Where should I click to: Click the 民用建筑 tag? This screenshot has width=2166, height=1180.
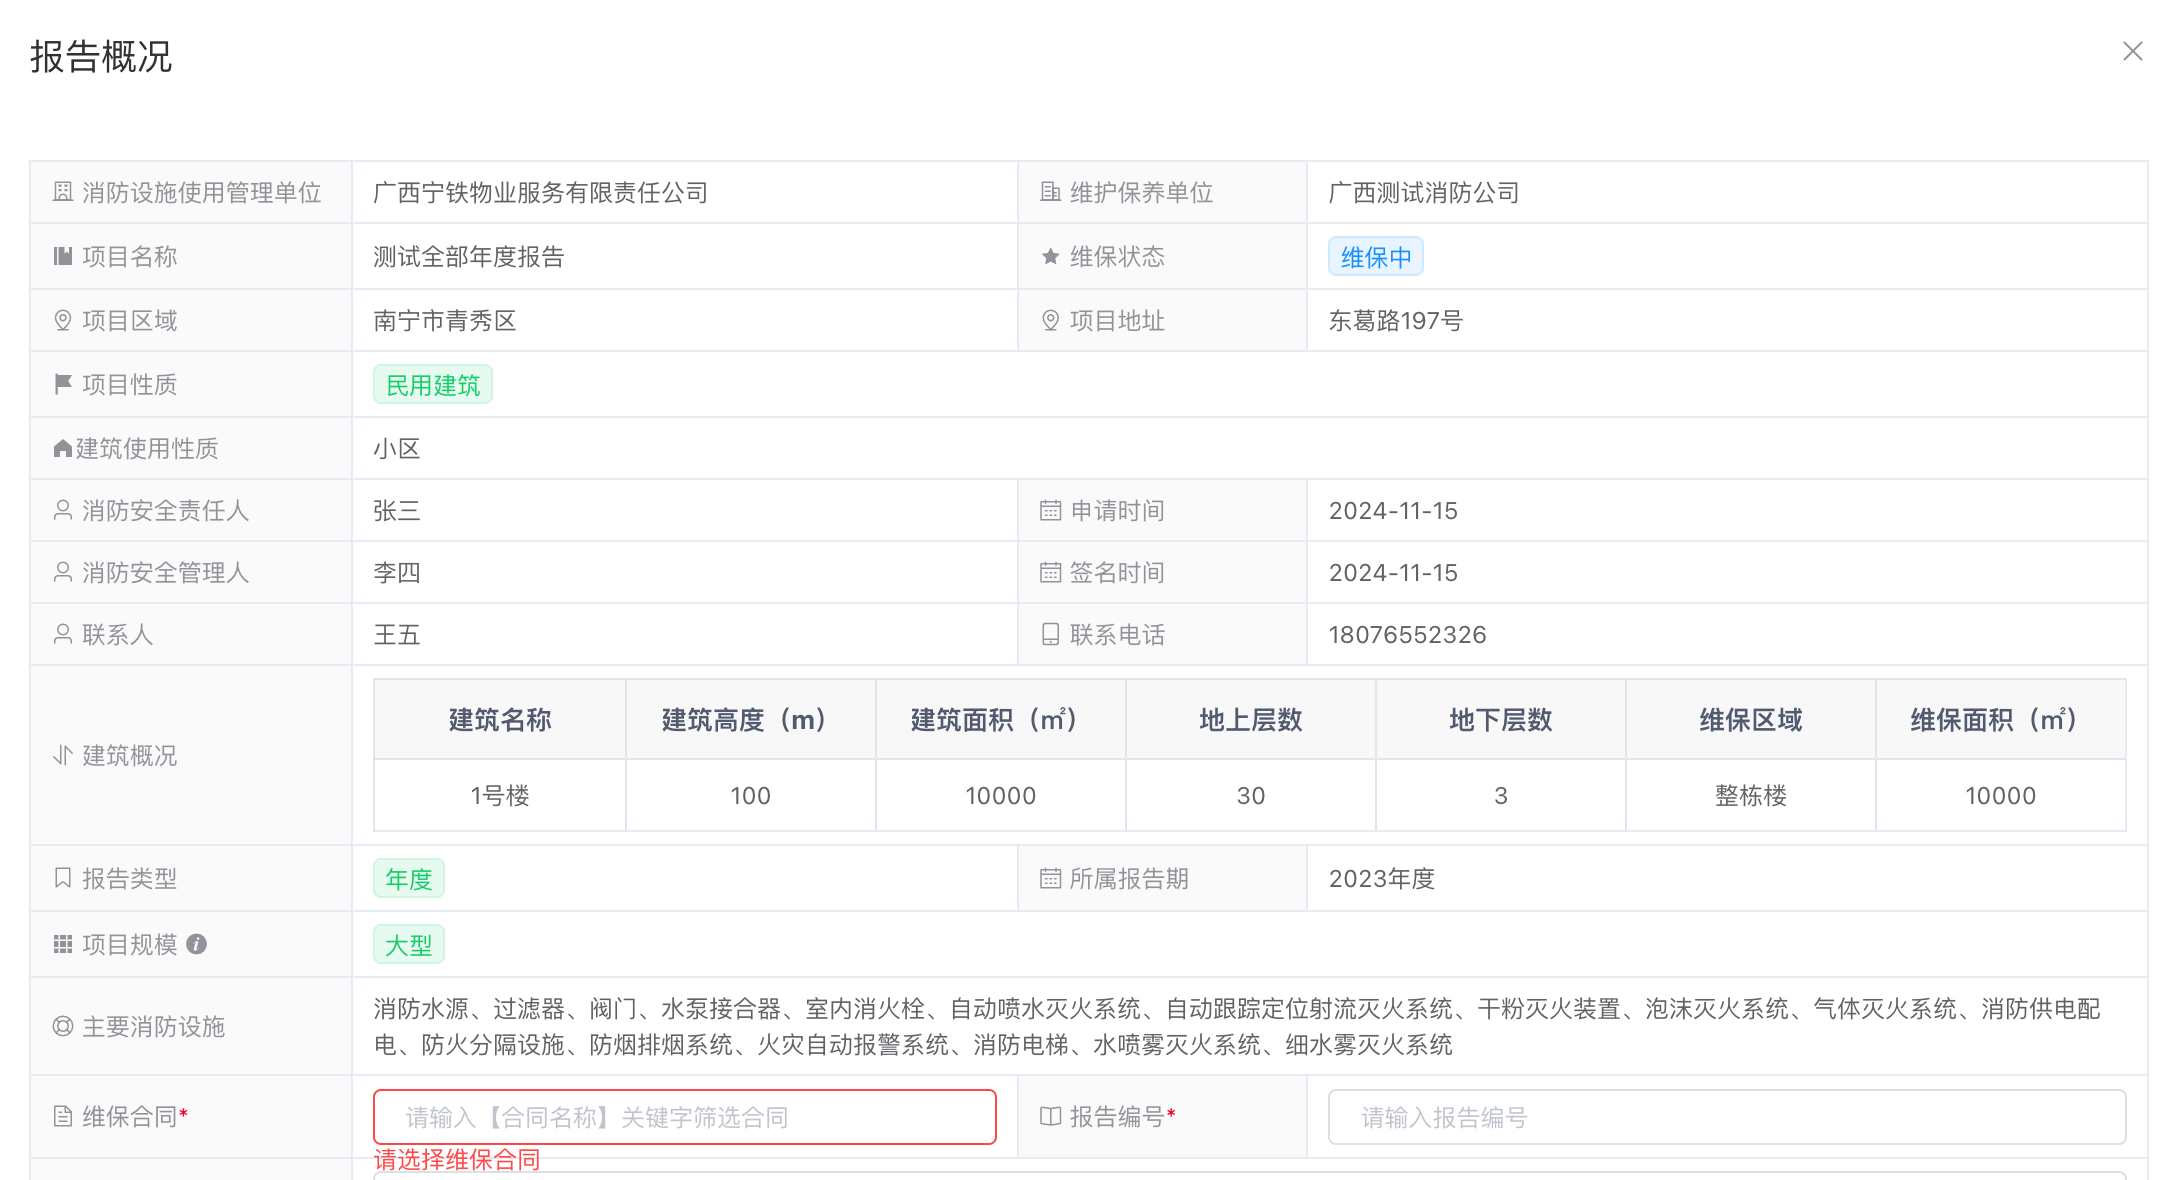coord(433,385)
